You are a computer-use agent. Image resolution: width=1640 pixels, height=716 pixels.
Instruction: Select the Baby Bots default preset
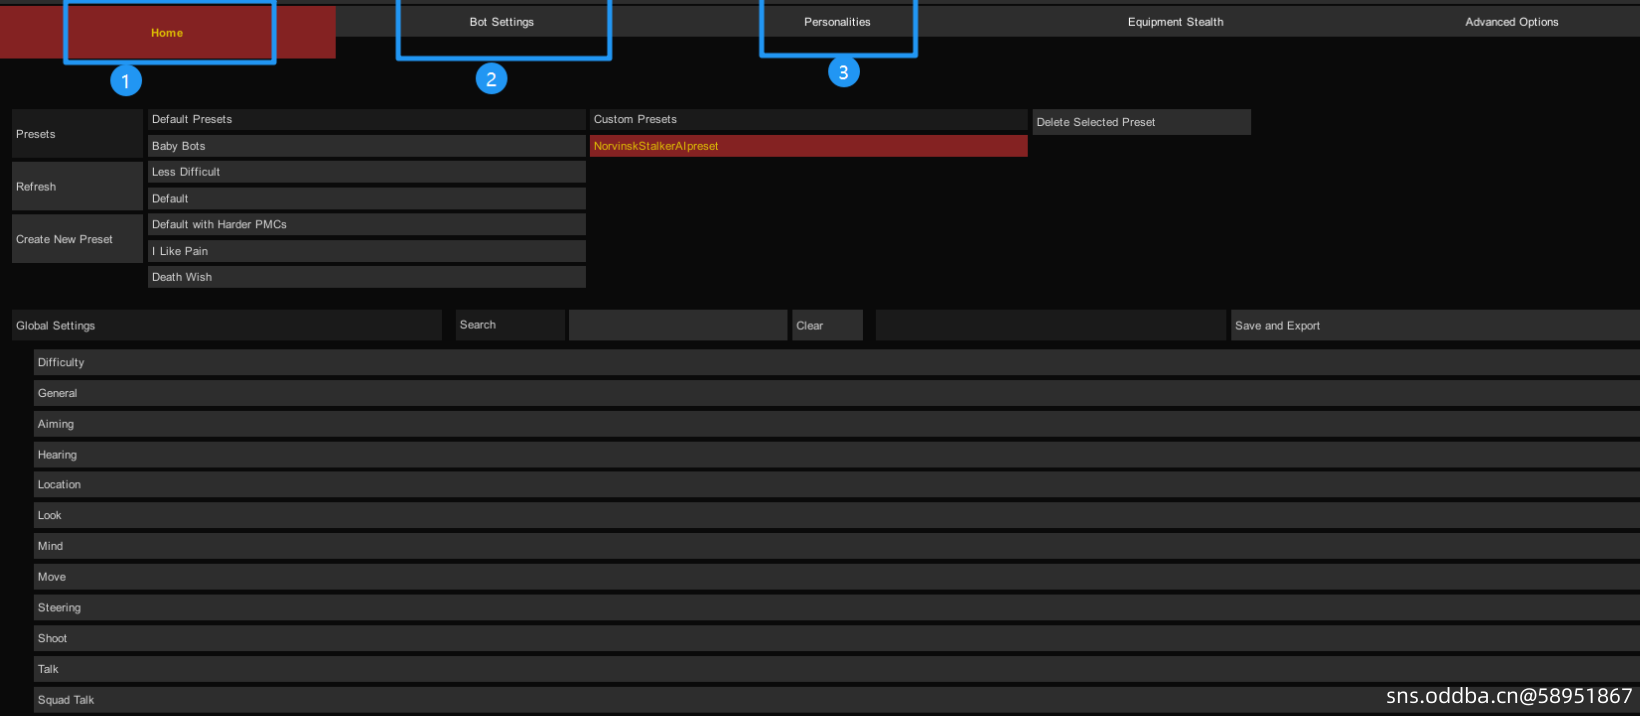pos(366,146)
